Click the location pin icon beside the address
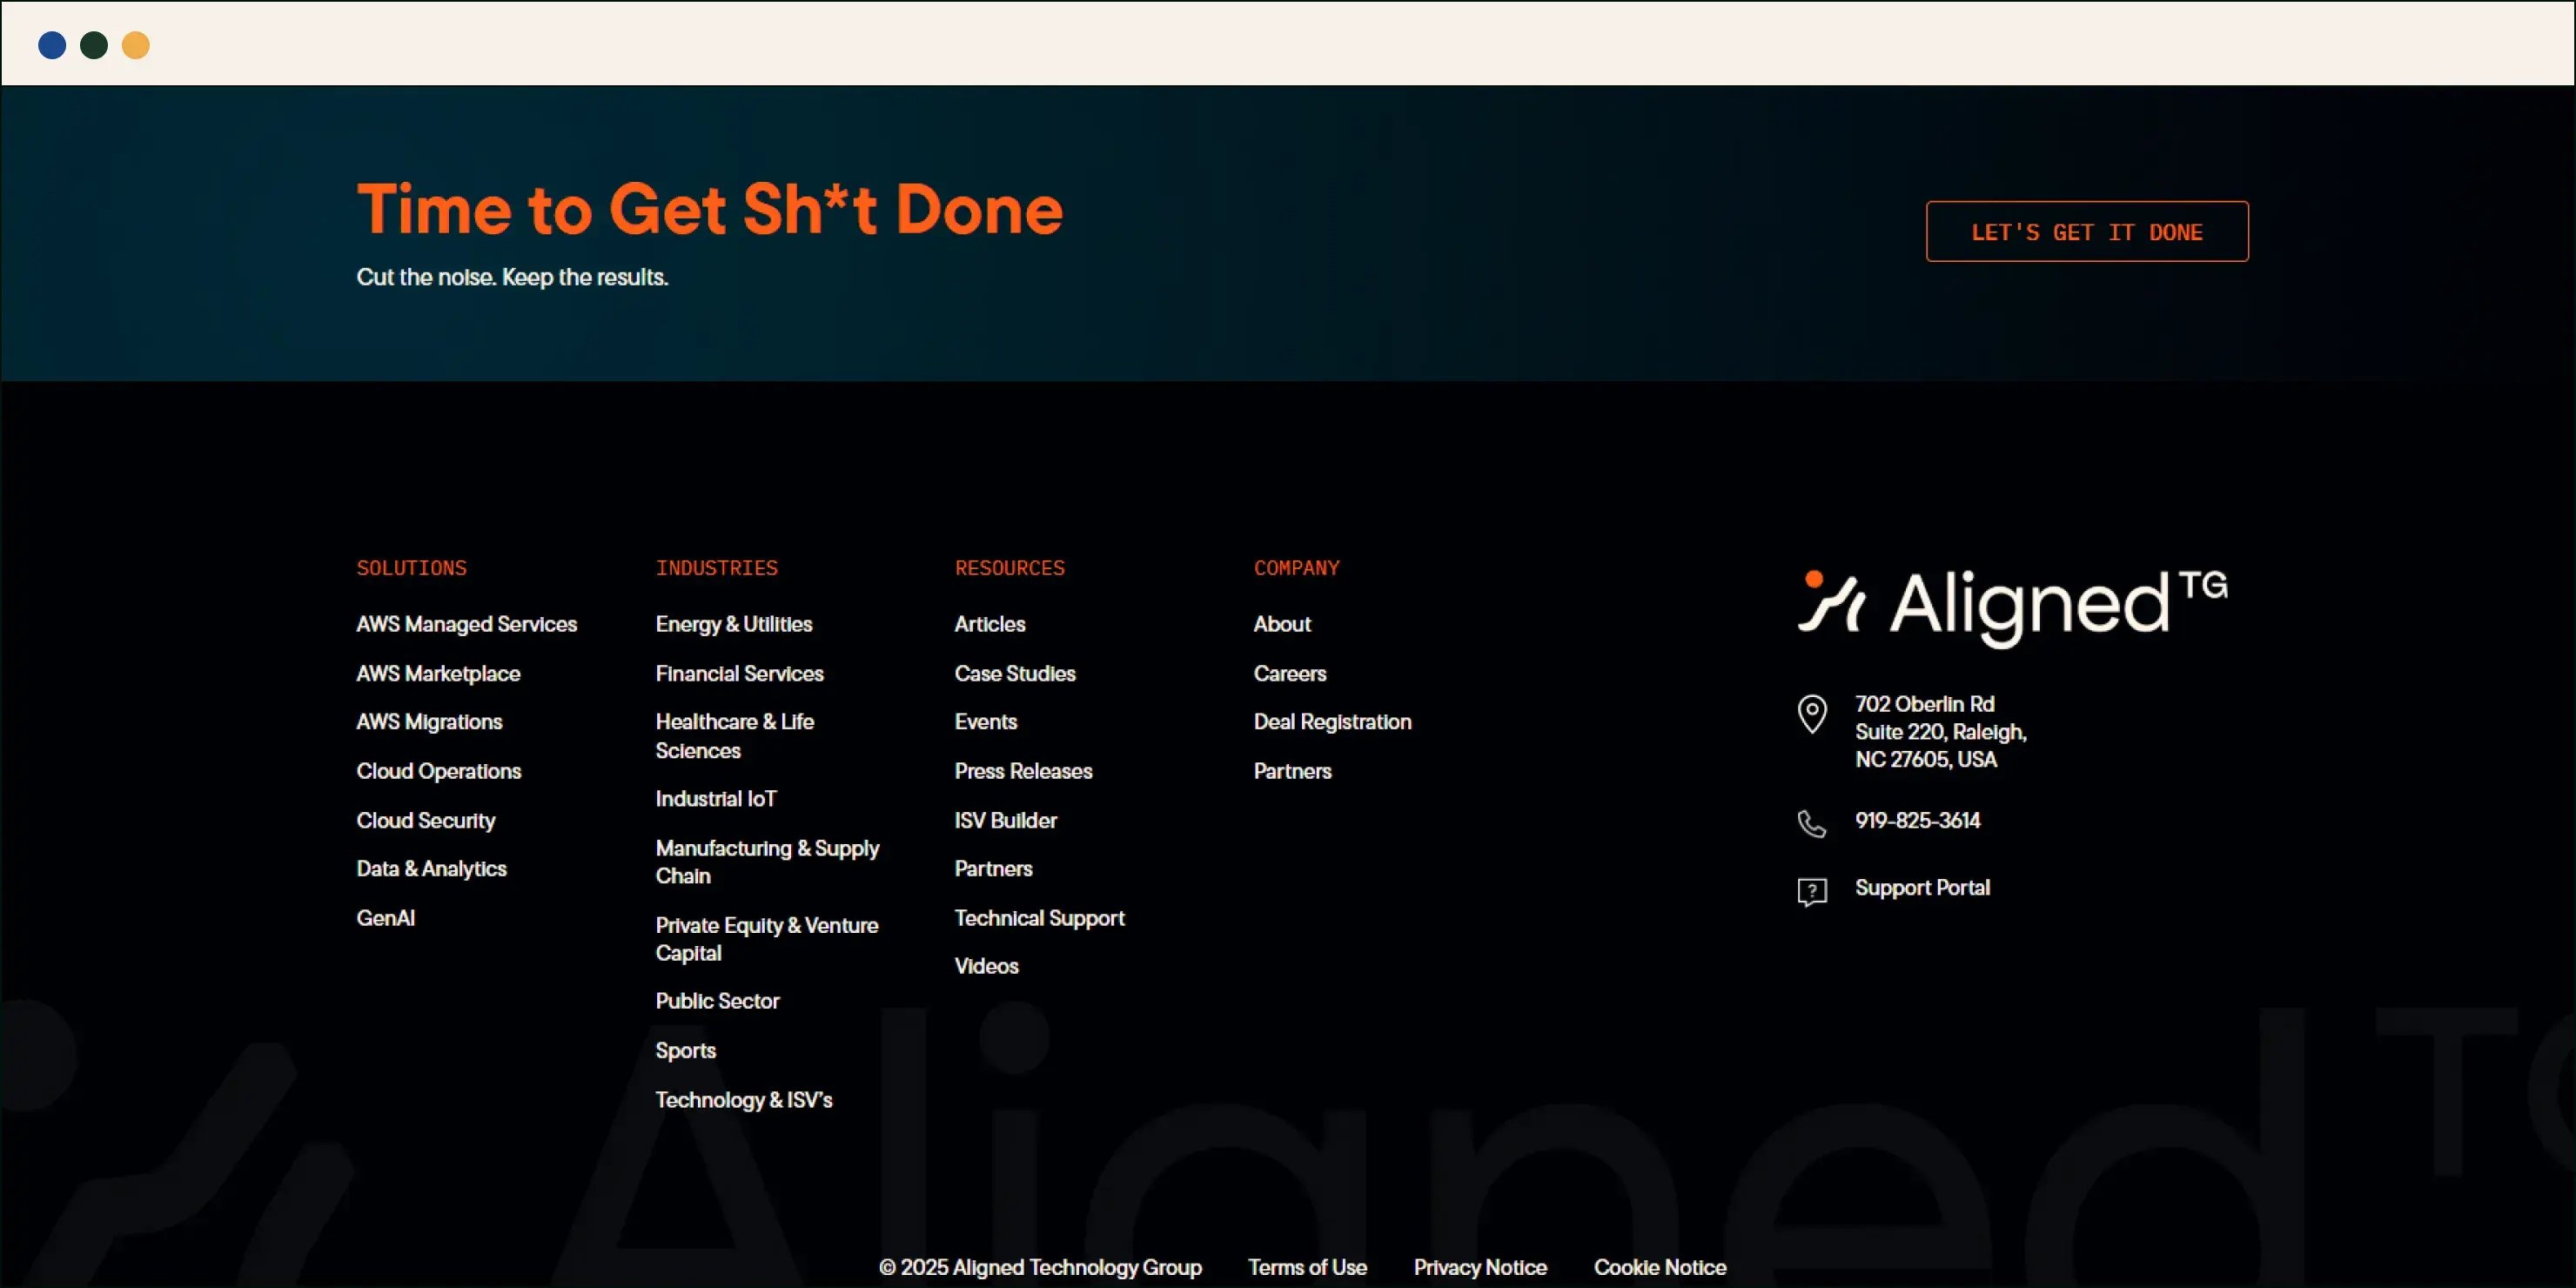The height and width of the screenshot is (1288, 2576). click(1812, 713)
